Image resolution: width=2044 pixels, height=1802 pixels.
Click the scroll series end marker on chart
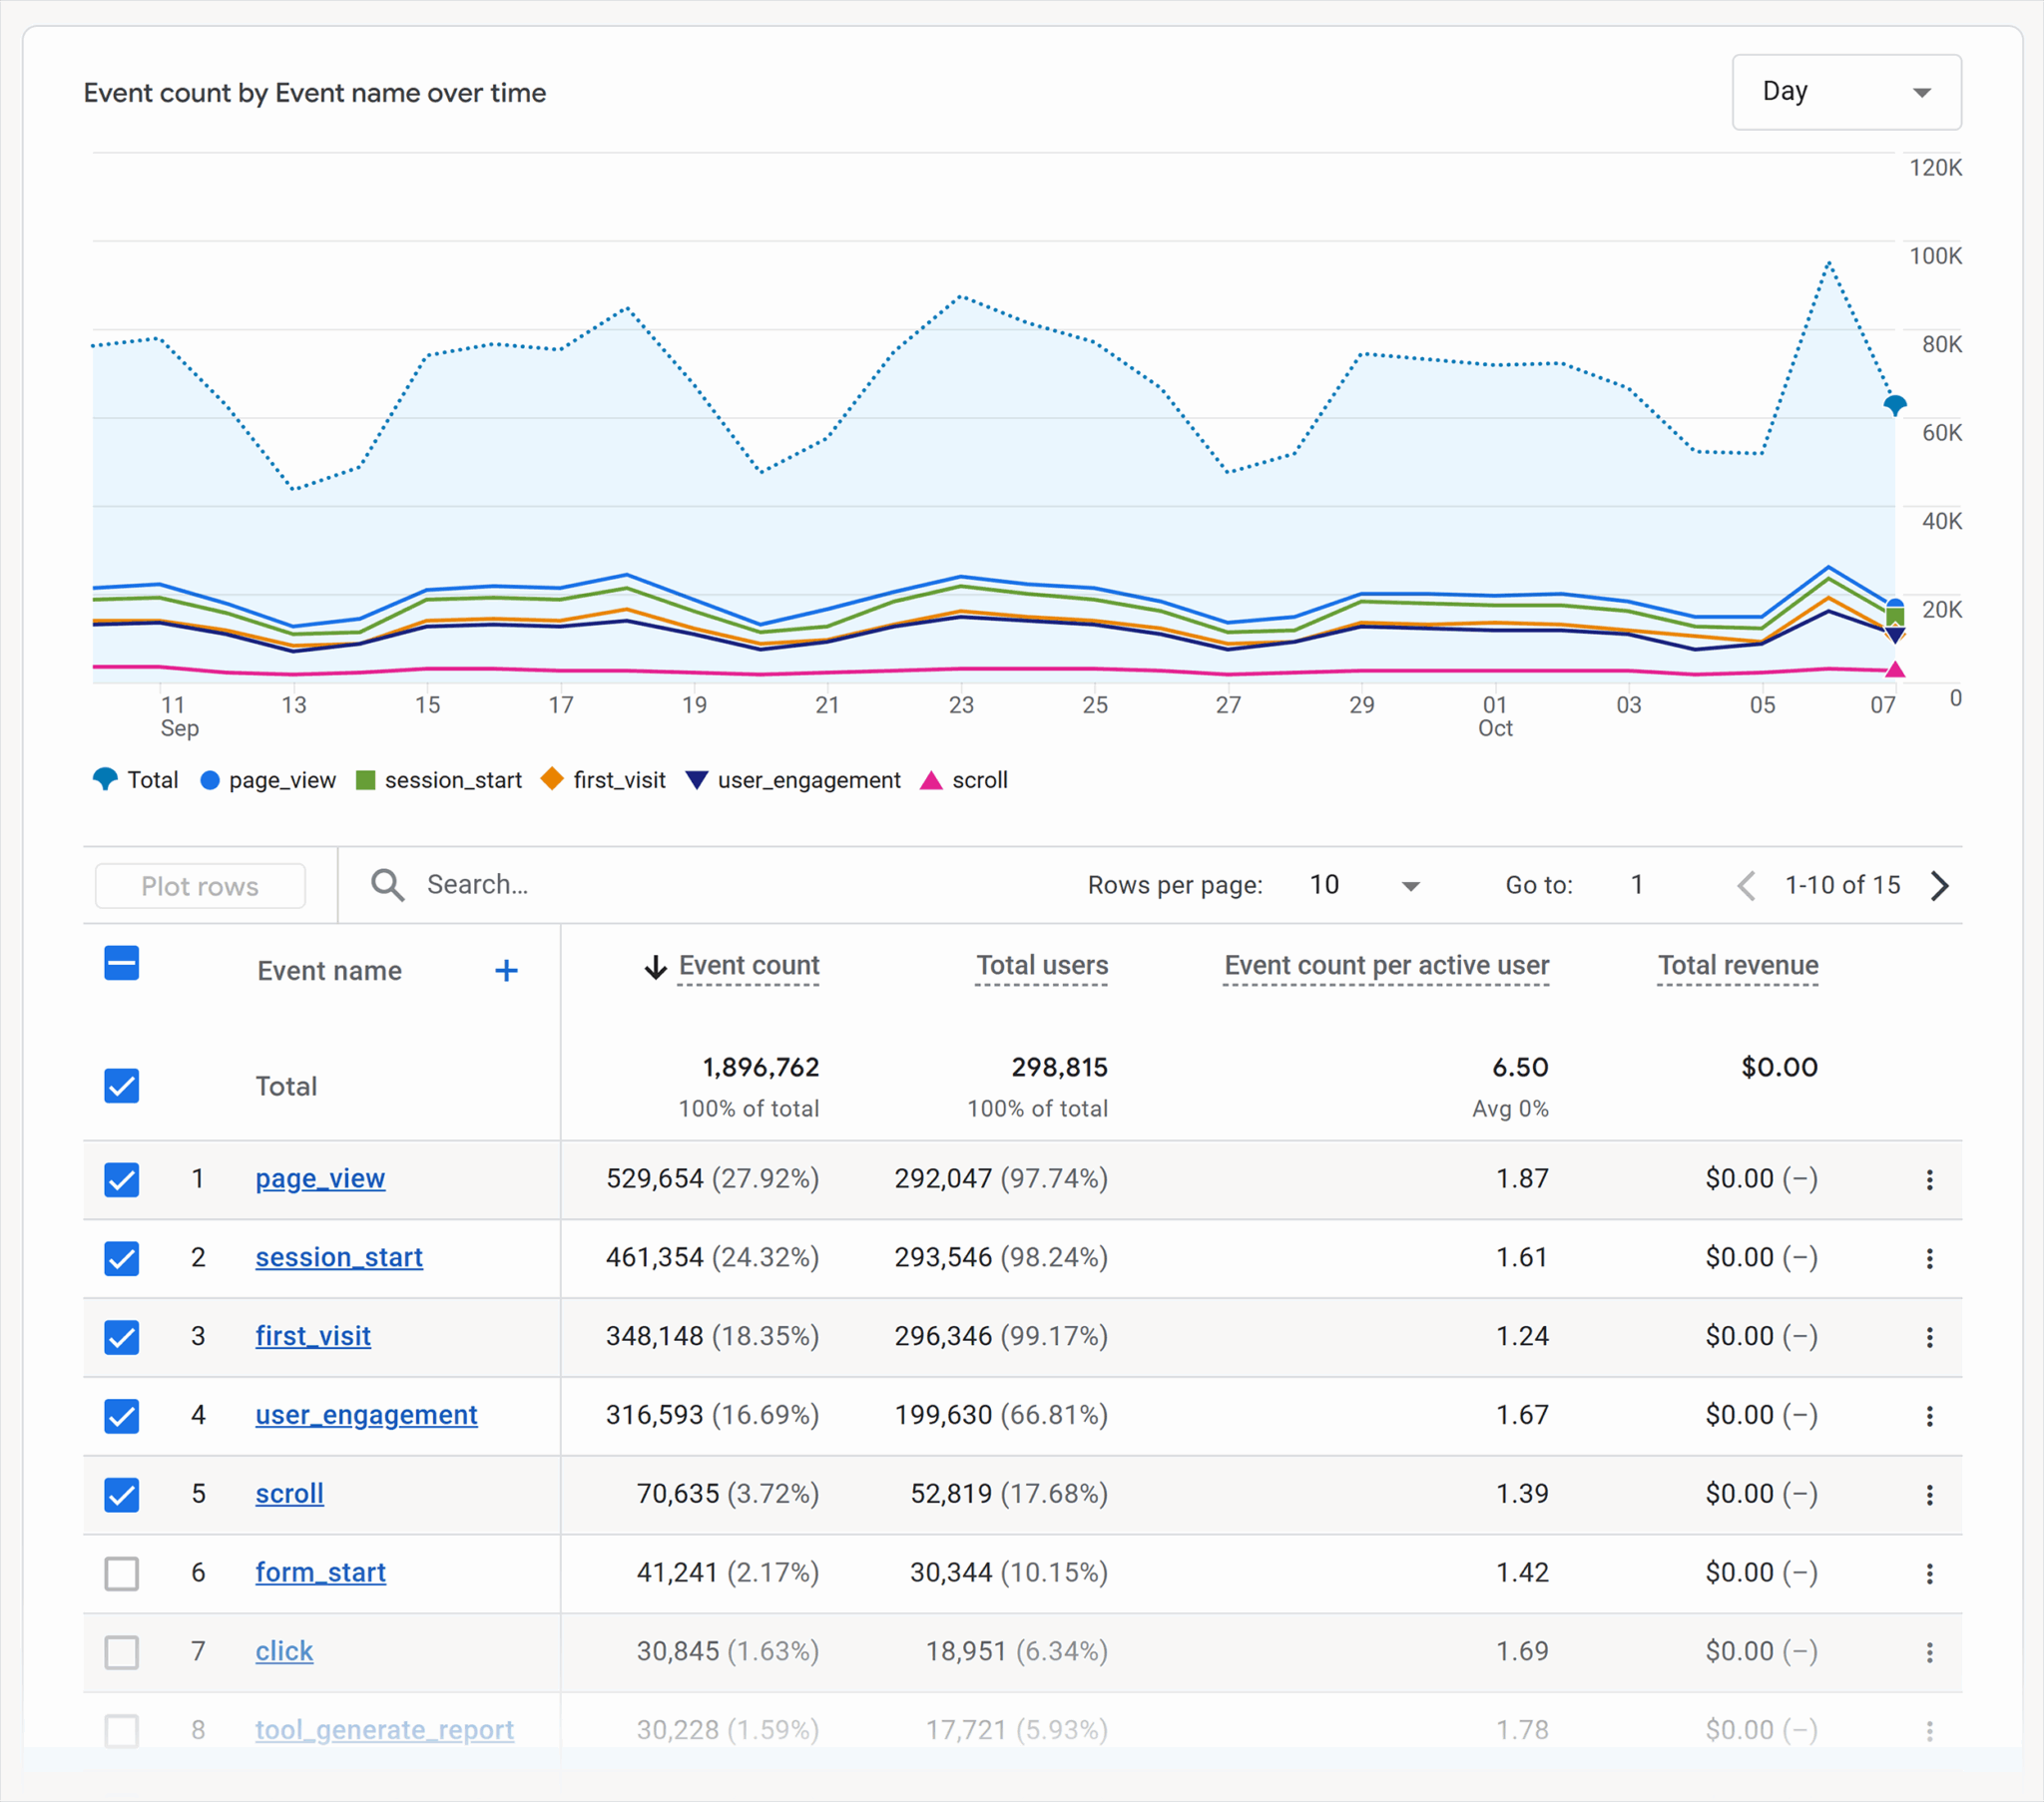[1894, 669]
